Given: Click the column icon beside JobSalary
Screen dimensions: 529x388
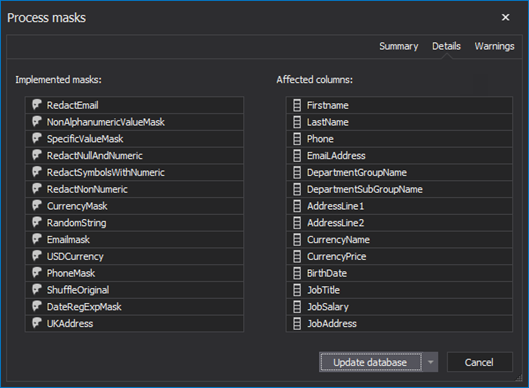Looking at the screenshot, I should click(297, 307).
